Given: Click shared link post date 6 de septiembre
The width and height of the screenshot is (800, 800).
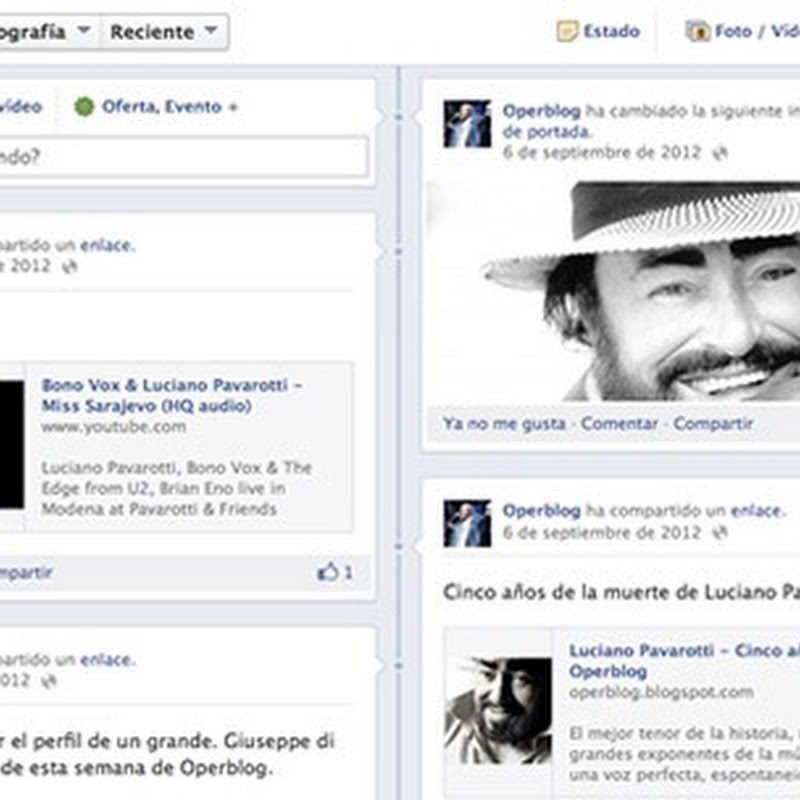Looking at the screenshot, I should pyautogui.click(x=602, y=533).
